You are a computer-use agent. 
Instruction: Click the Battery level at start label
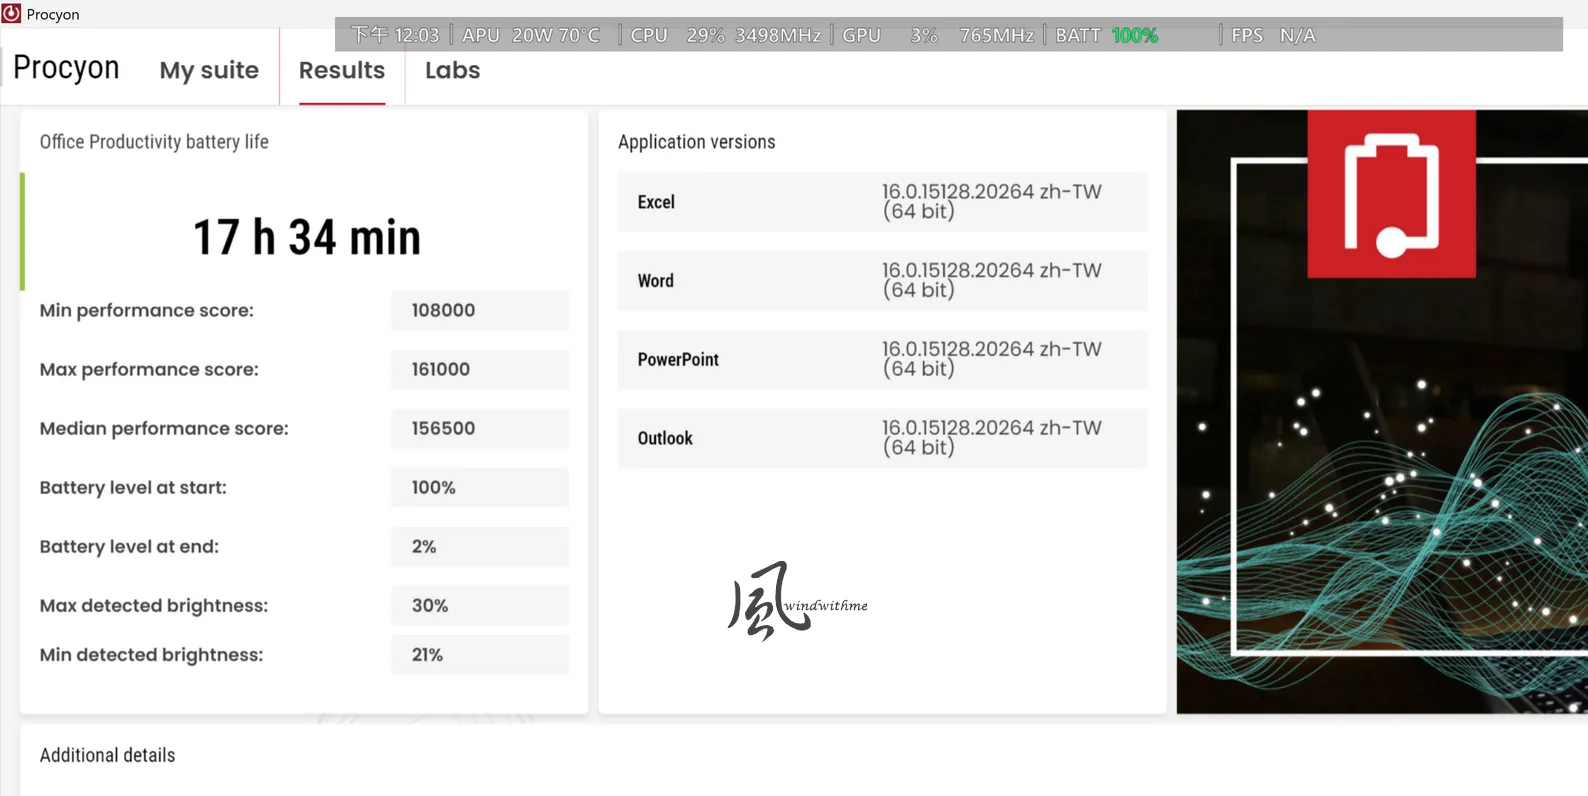tap(133, 487)
